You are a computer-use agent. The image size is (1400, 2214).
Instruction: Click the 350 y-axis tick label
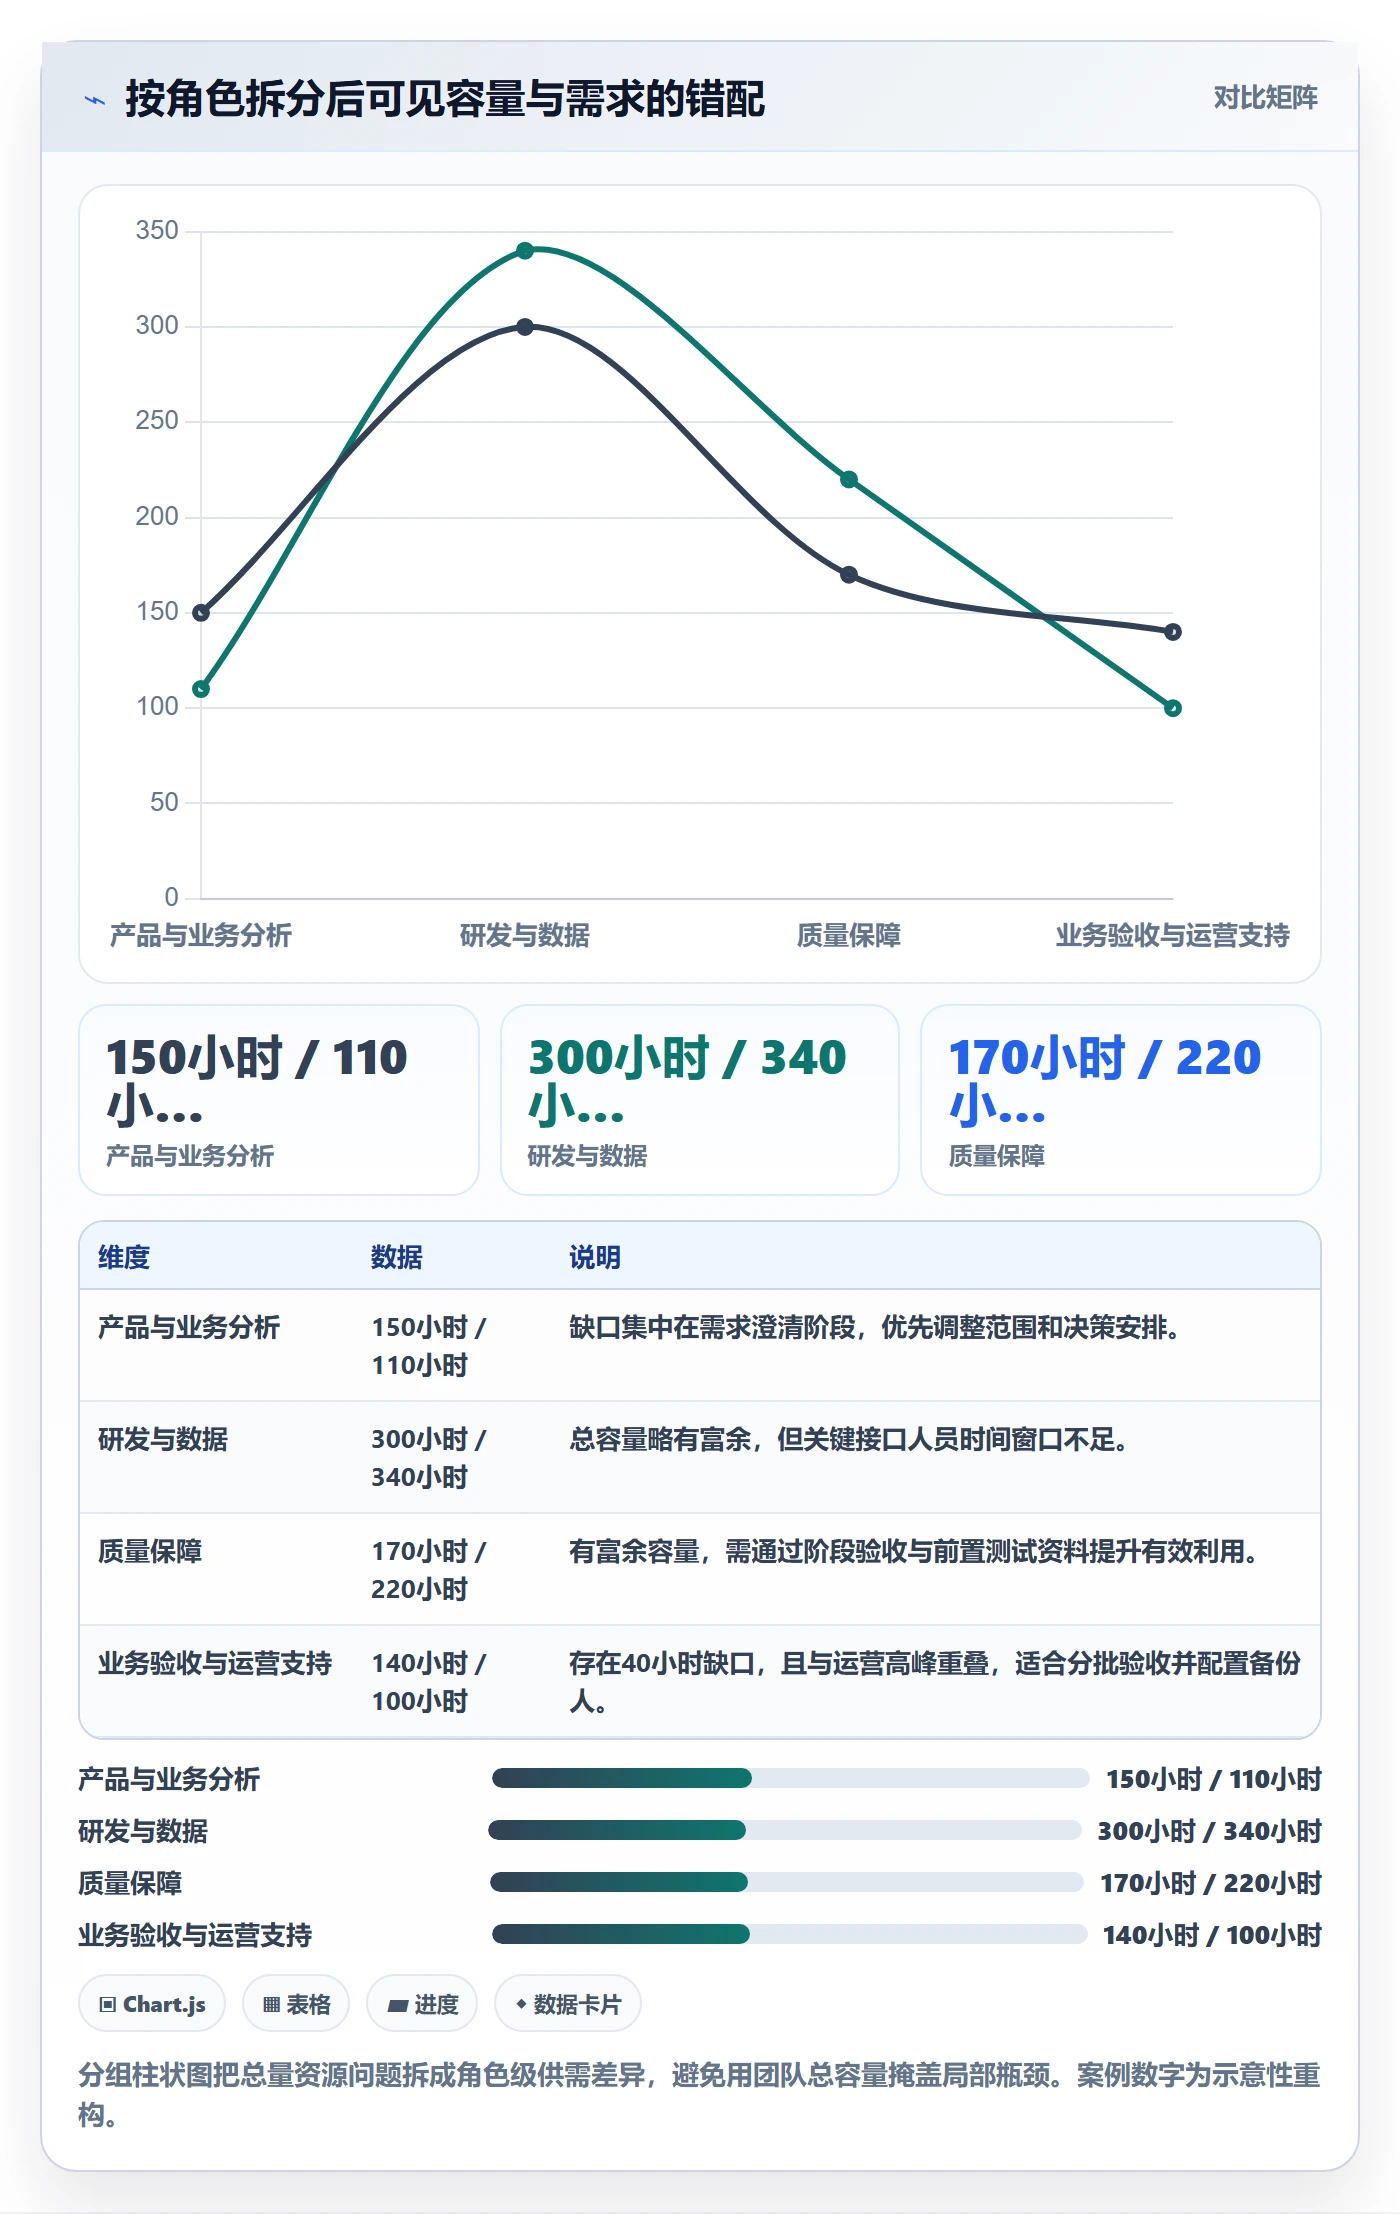[x=157, y=230]
